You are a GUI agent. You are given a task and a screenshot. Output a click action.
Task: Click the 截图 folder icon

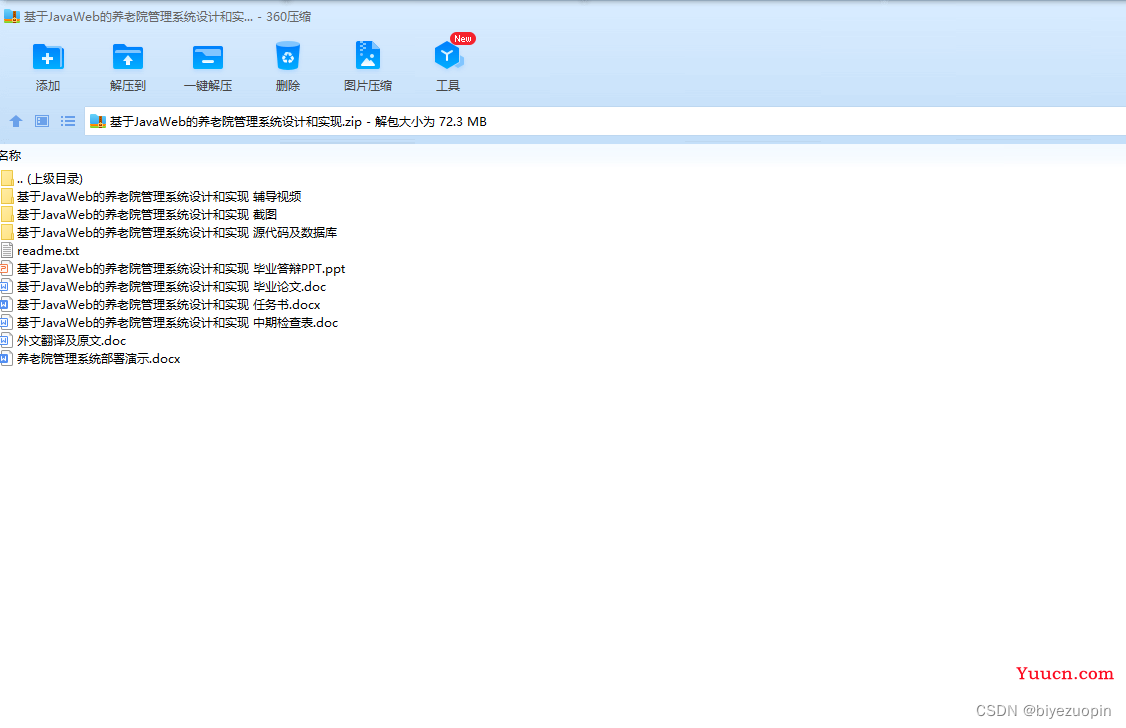click(7, 214)
